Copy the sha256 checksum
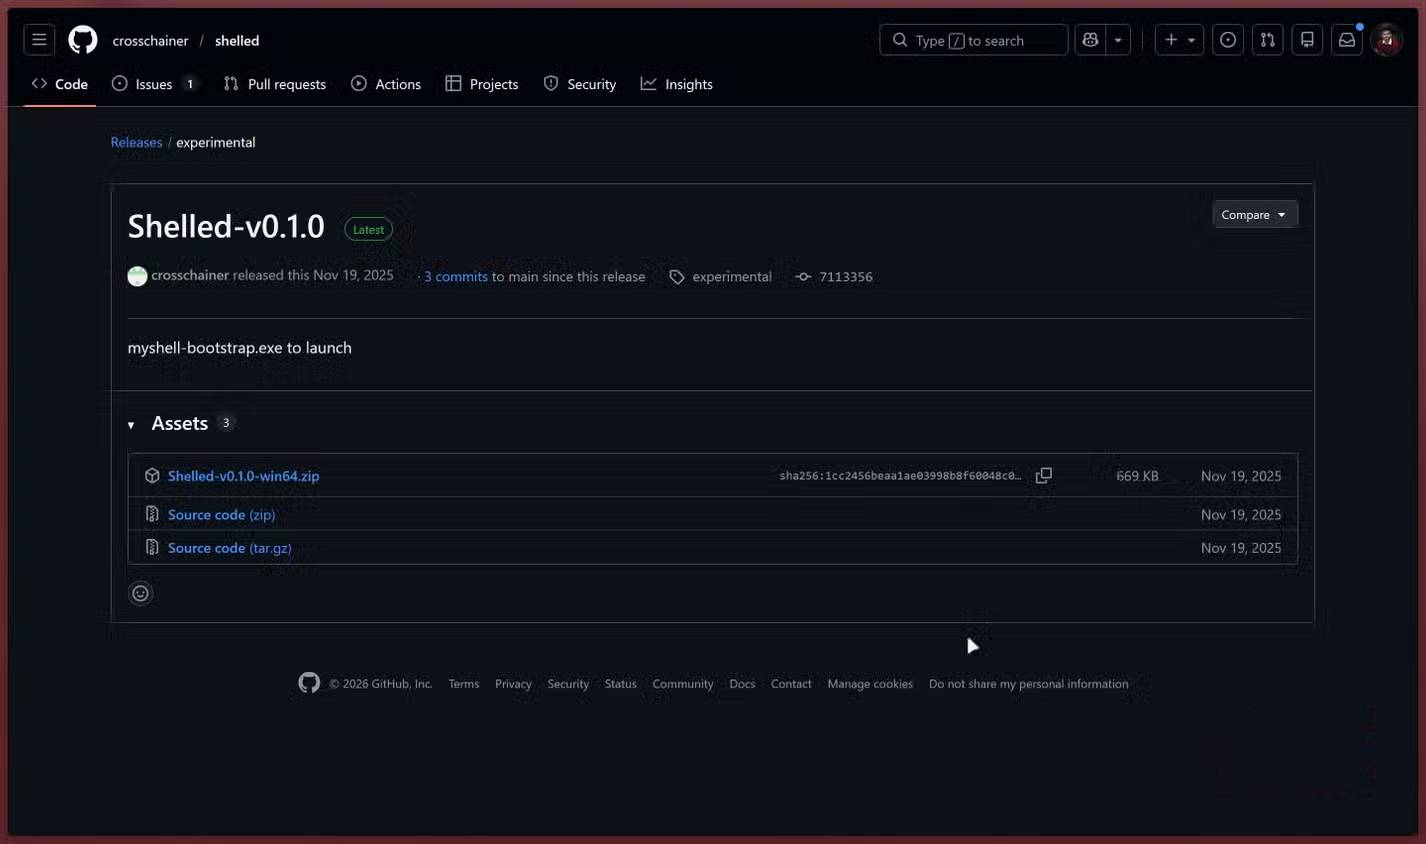Image resolution: width=1426 pixels, height=844 pixels. [1043, 476]
